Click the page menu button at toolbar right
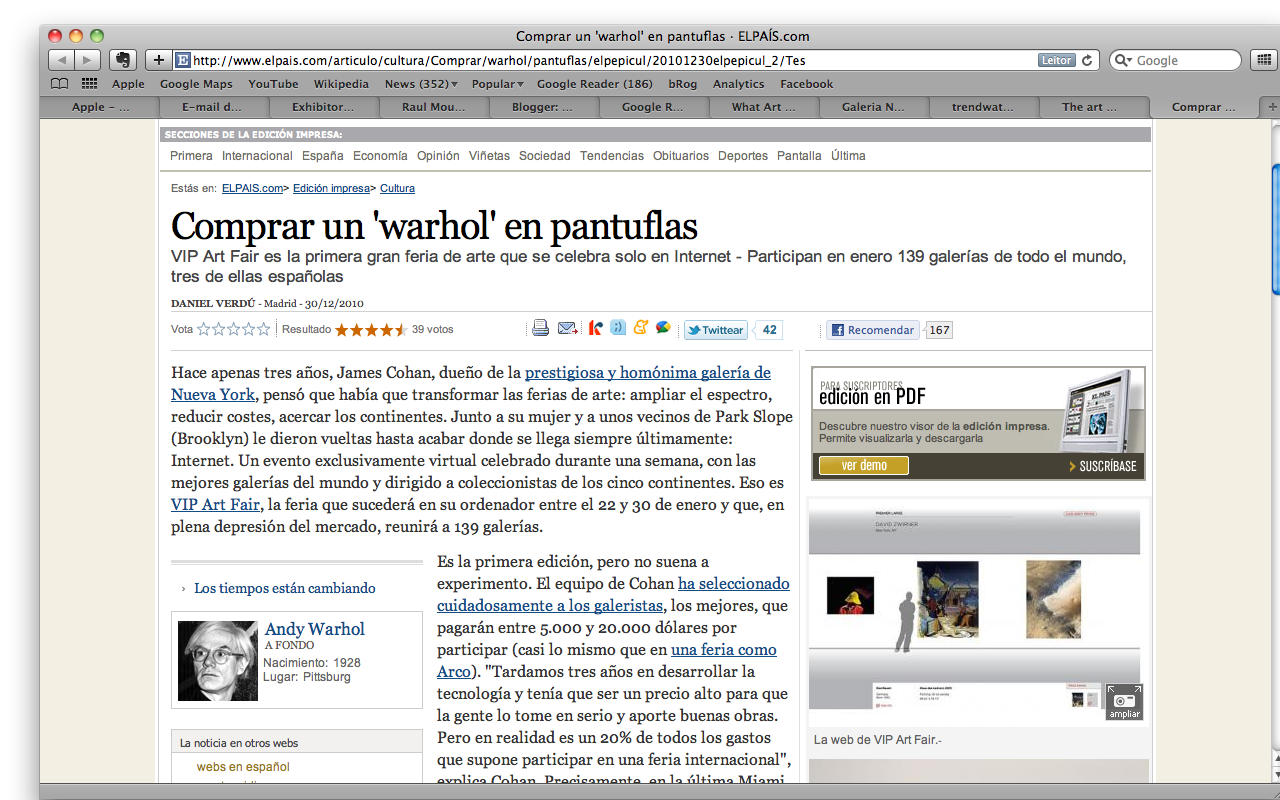 coord(1262,60)
